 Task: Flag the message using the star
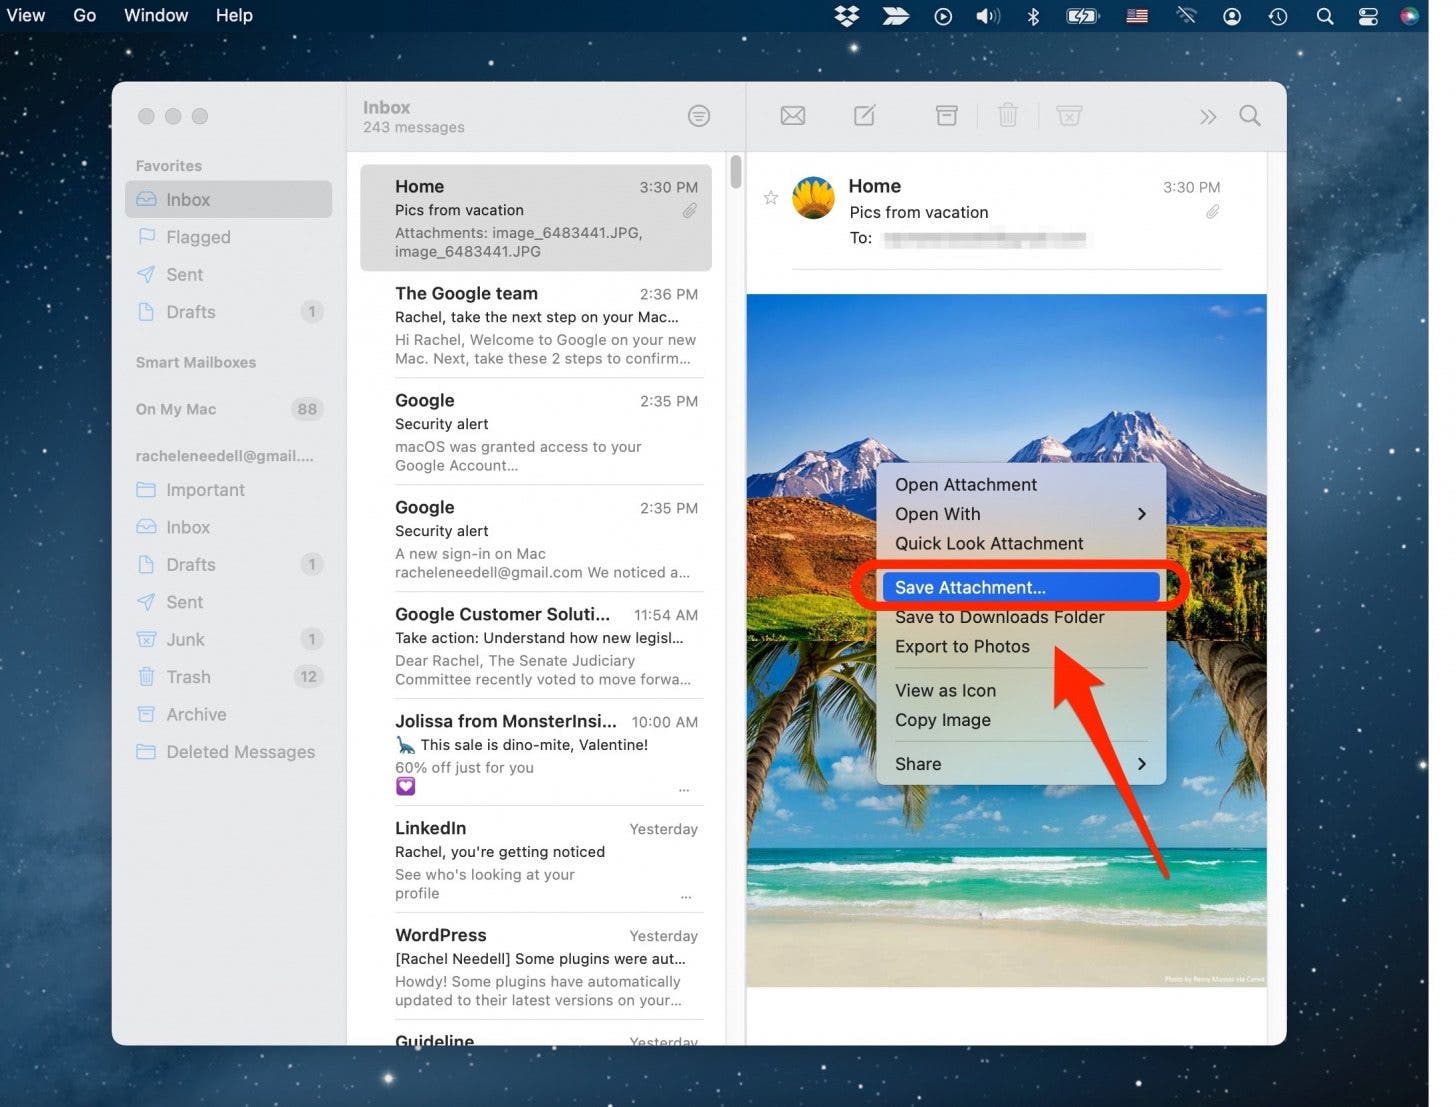coord(771,198)
